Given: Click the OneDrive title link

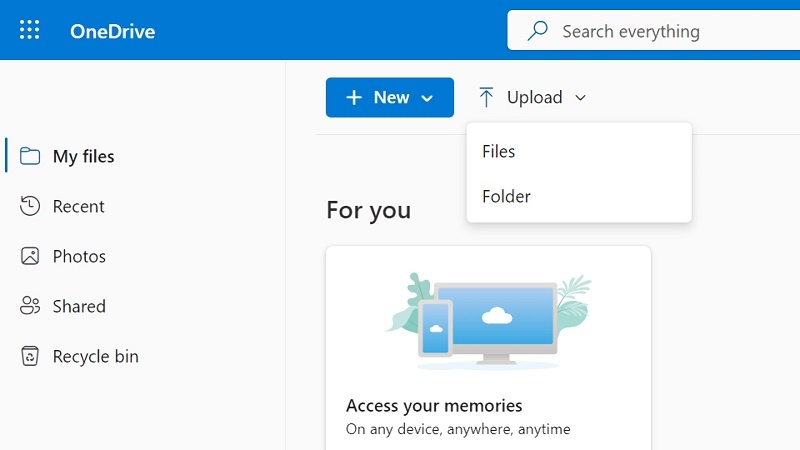Looking at the screenshot, I should coord(112,31).
